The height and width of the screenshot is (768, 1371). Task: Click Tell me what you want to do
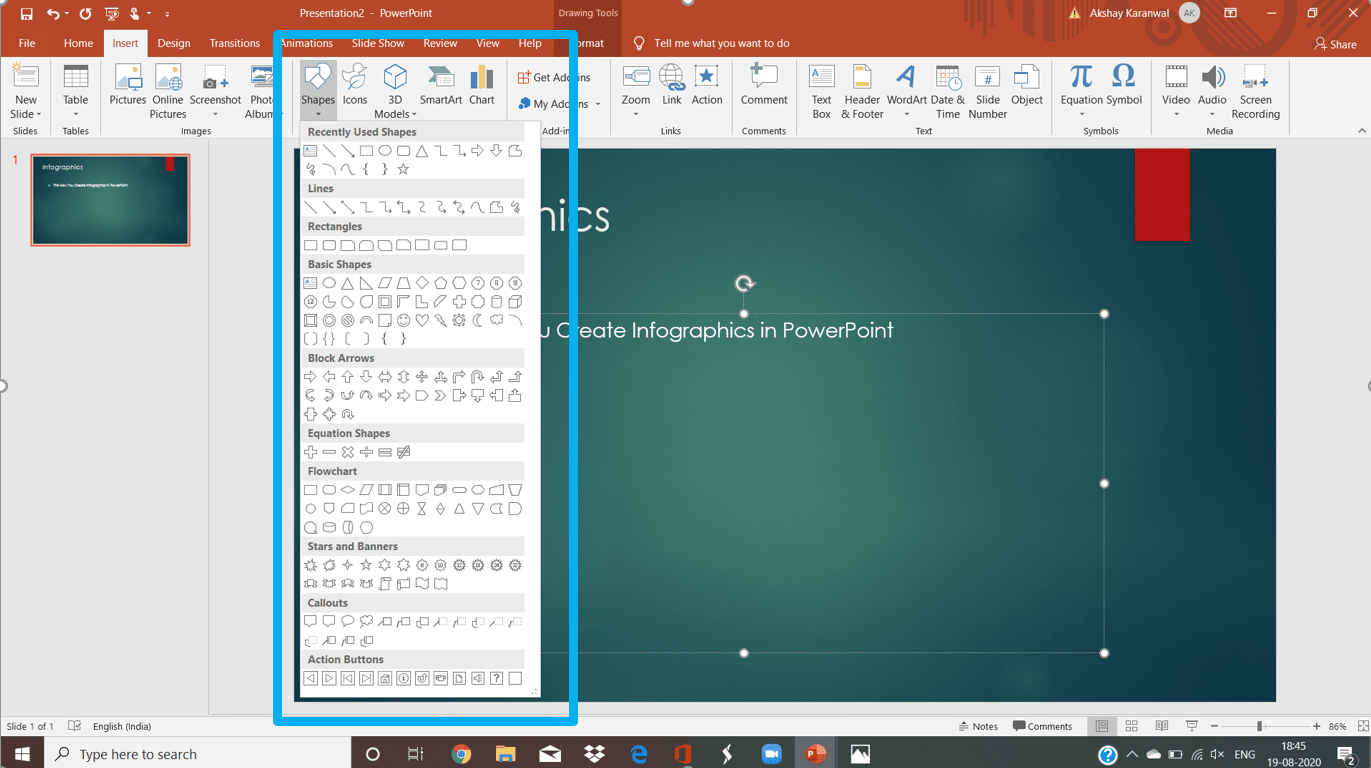(721, 43)
